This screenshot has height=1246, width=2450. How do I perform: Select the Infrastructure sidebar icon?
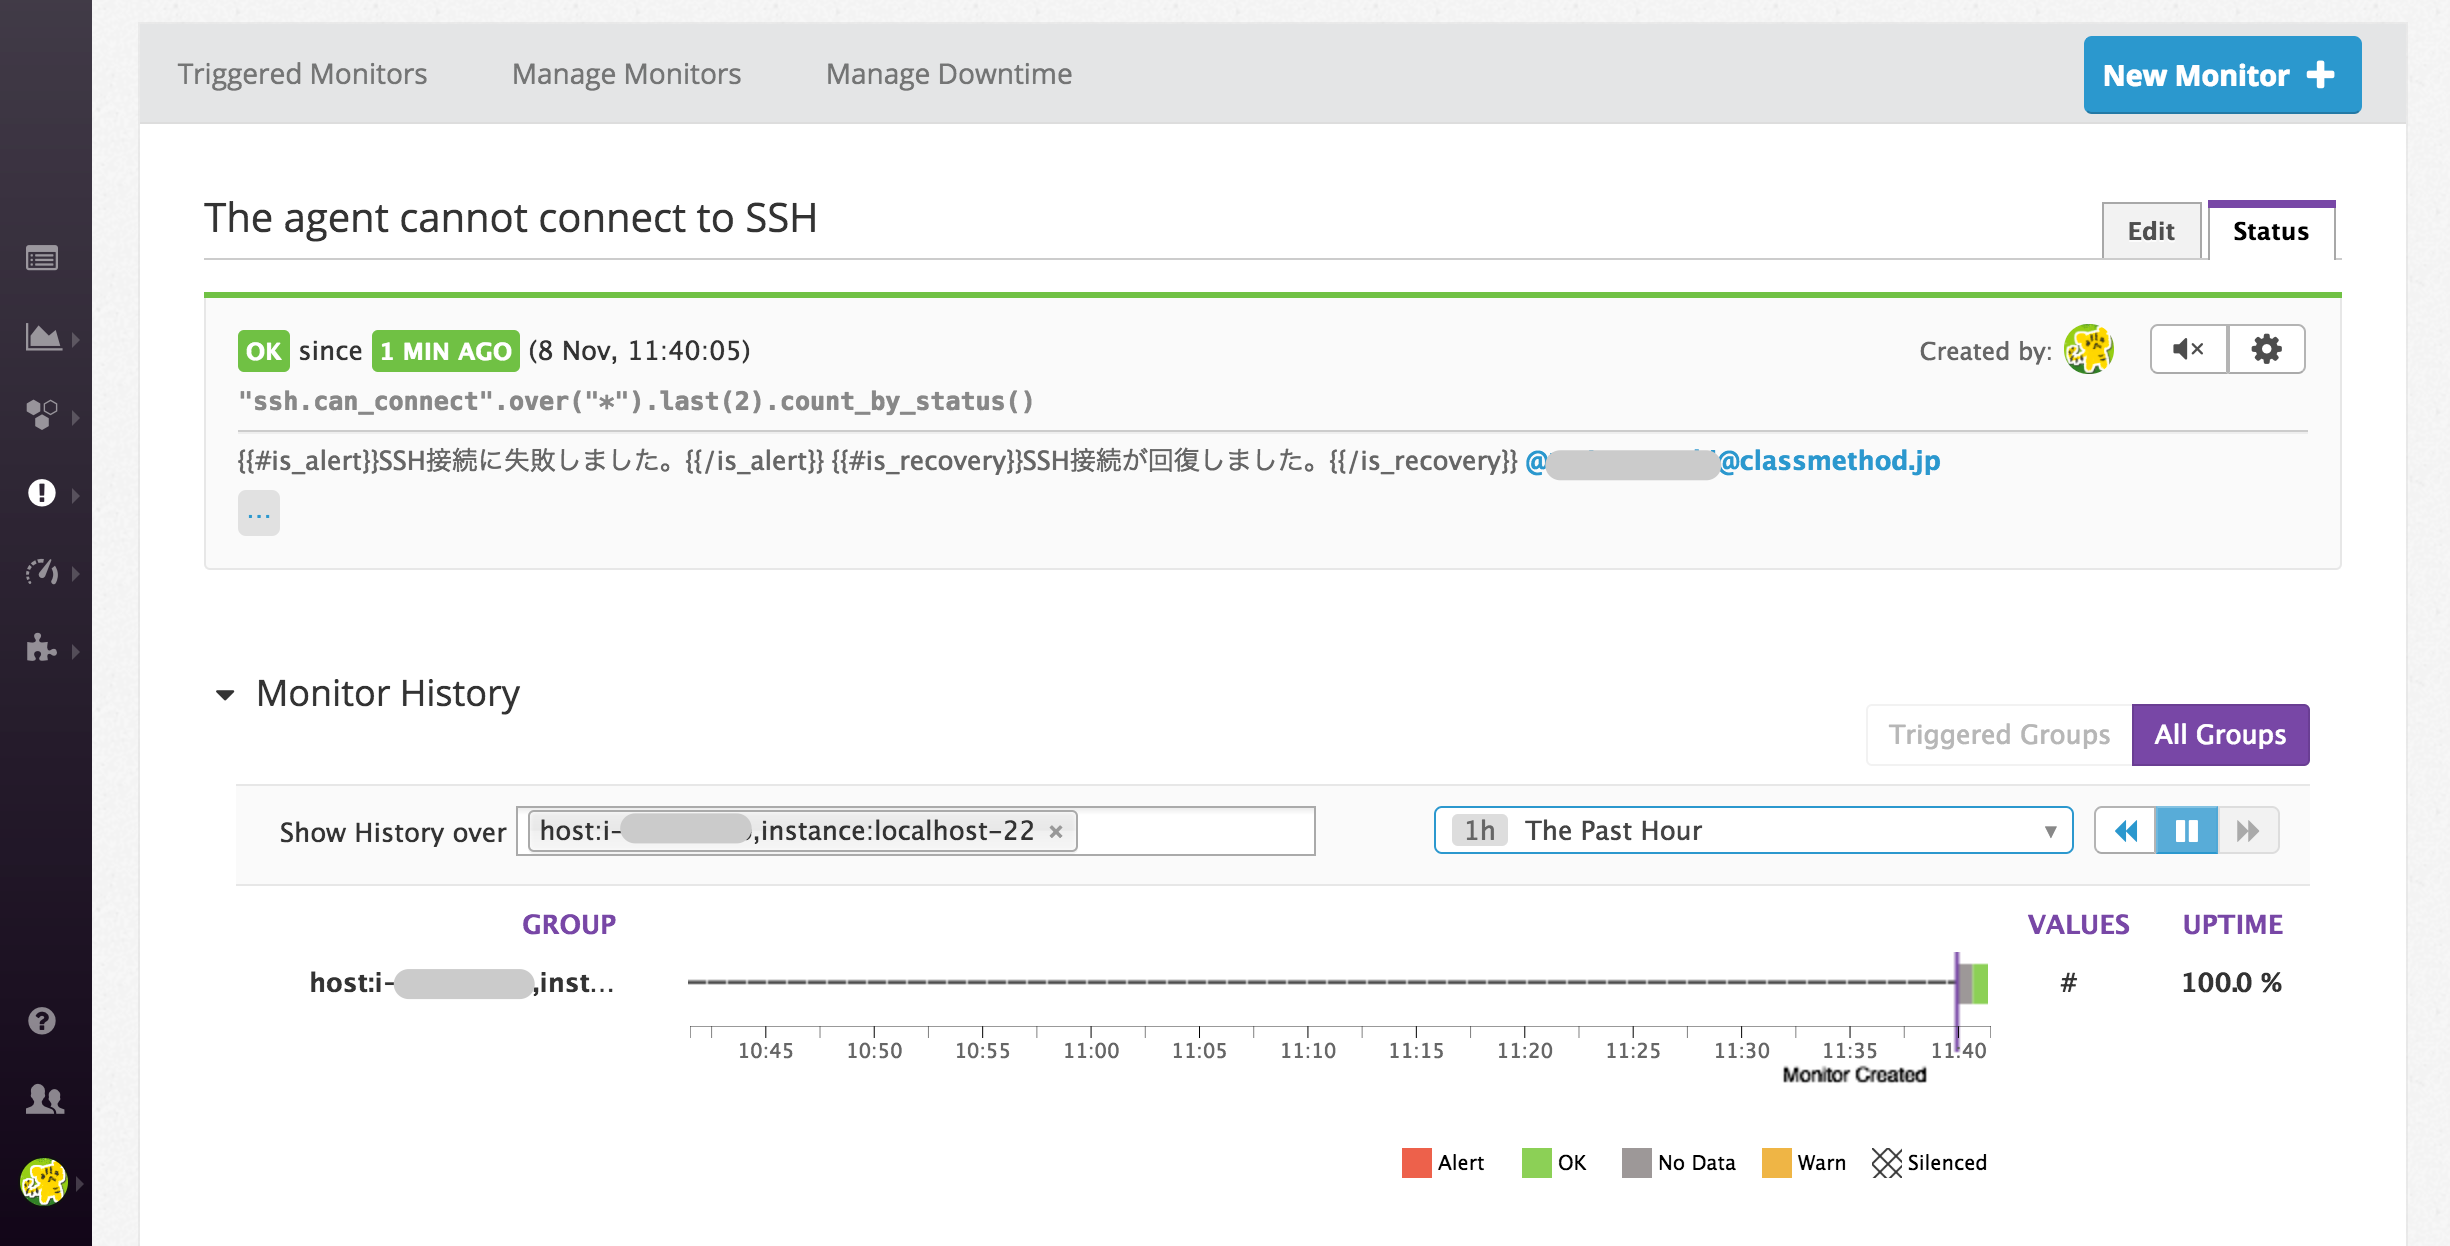(42, 413)
